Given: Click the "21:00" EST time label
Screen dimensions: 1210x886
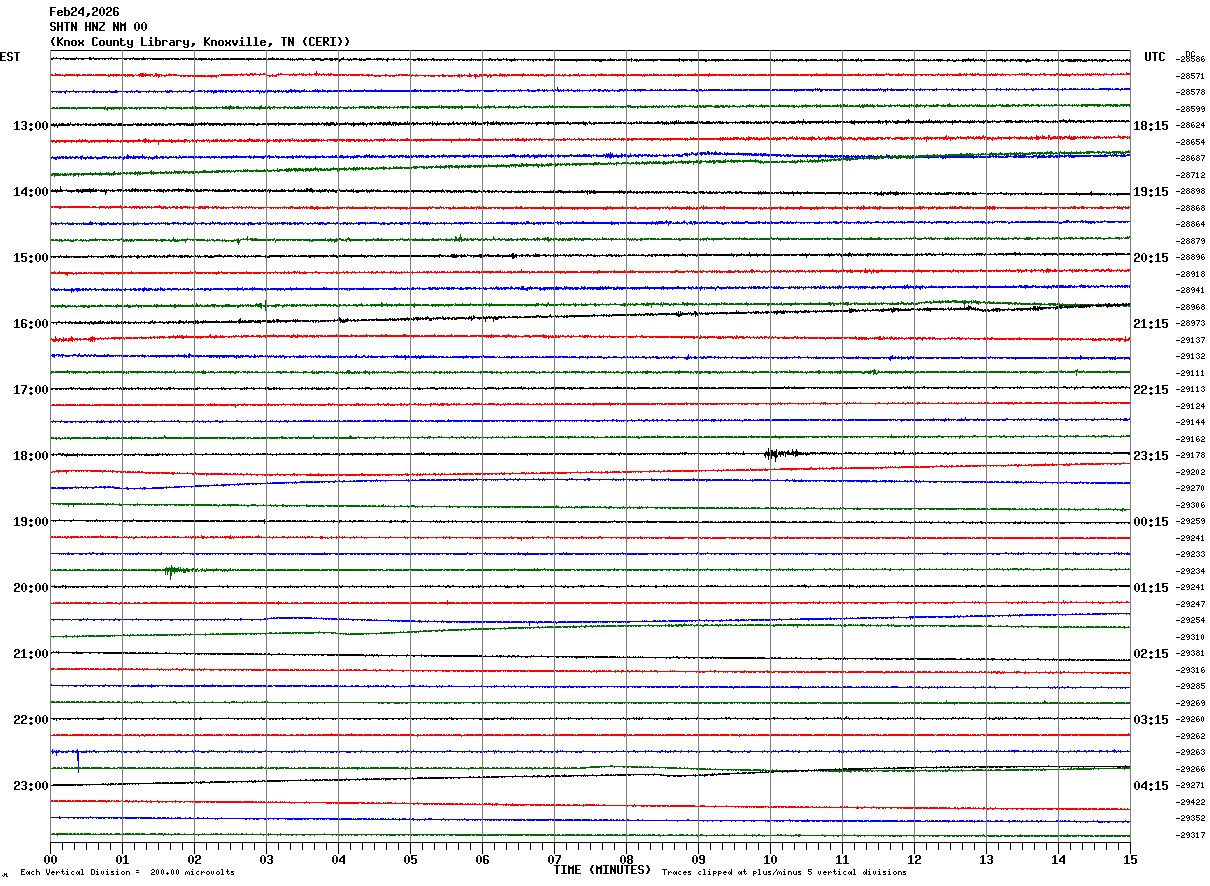Looking at the screenshot, I should click(x=30, y=654).
